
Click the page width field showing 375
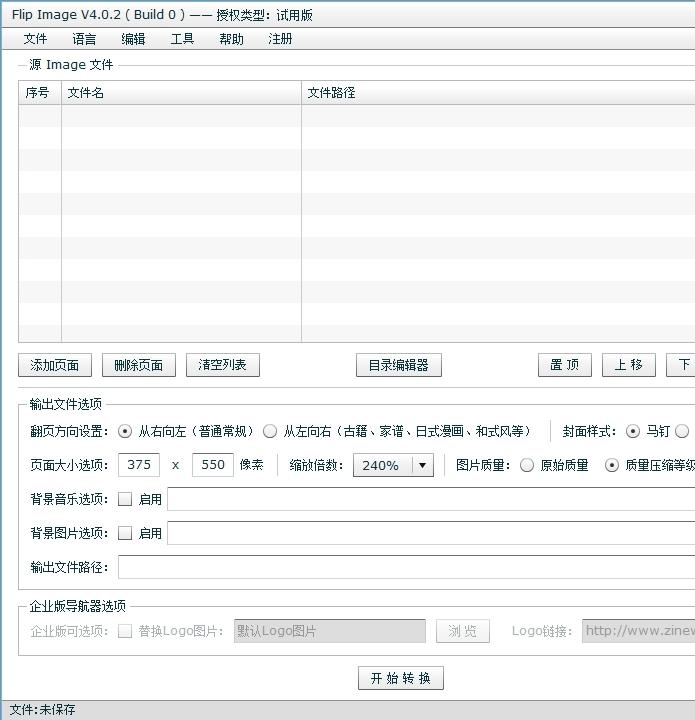pyautogui.click(x=139, y=465)
